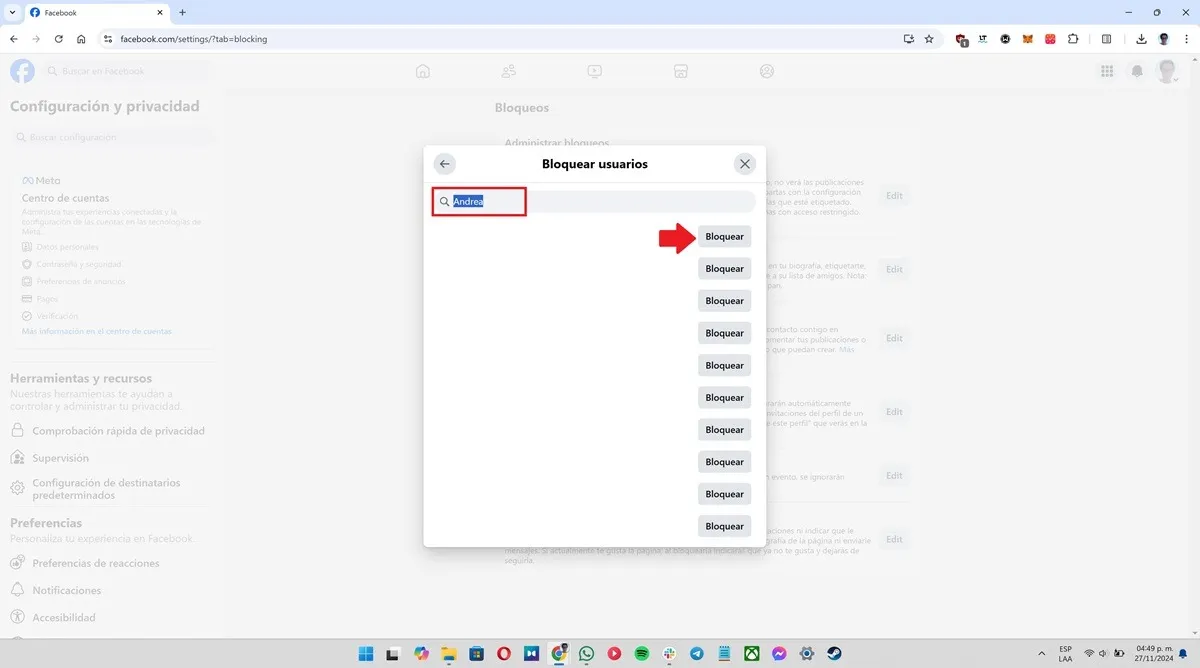This screenshot has height=668, width=1200.
Task: Toggle the Chrome side panel
Action: (1106, 39)
